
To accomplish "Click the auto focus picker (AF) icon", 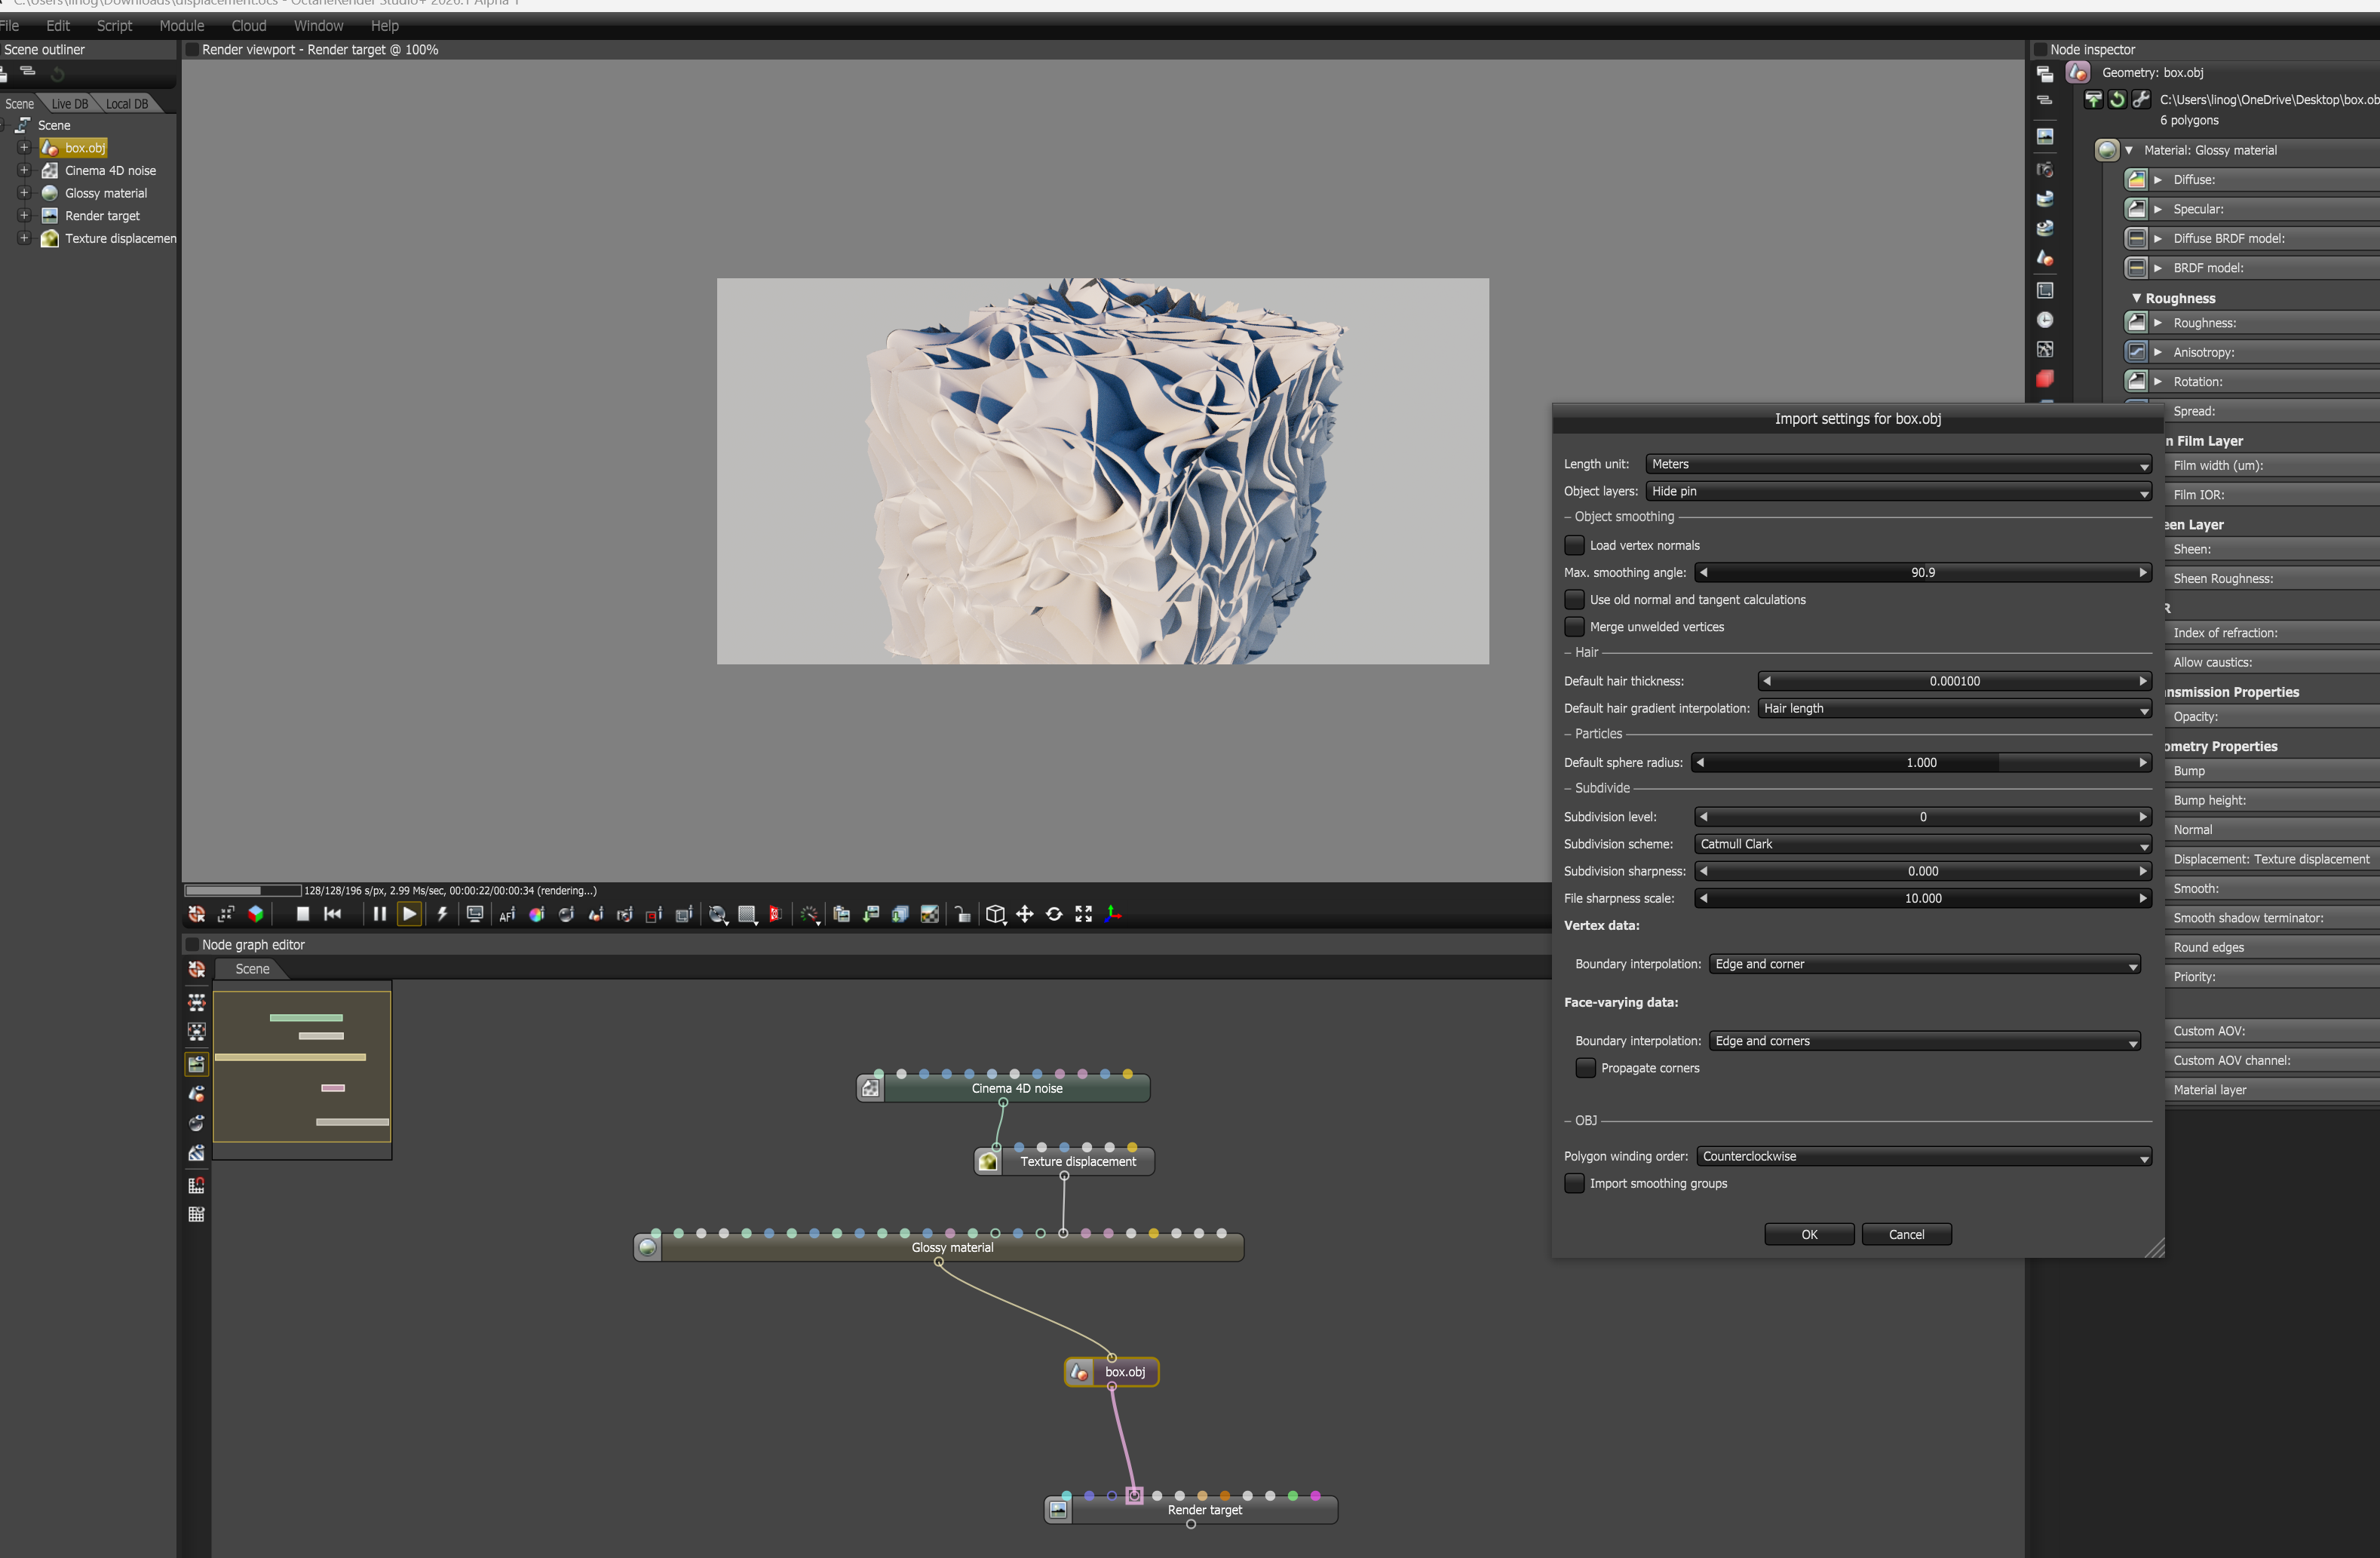I will coord(507,914).
